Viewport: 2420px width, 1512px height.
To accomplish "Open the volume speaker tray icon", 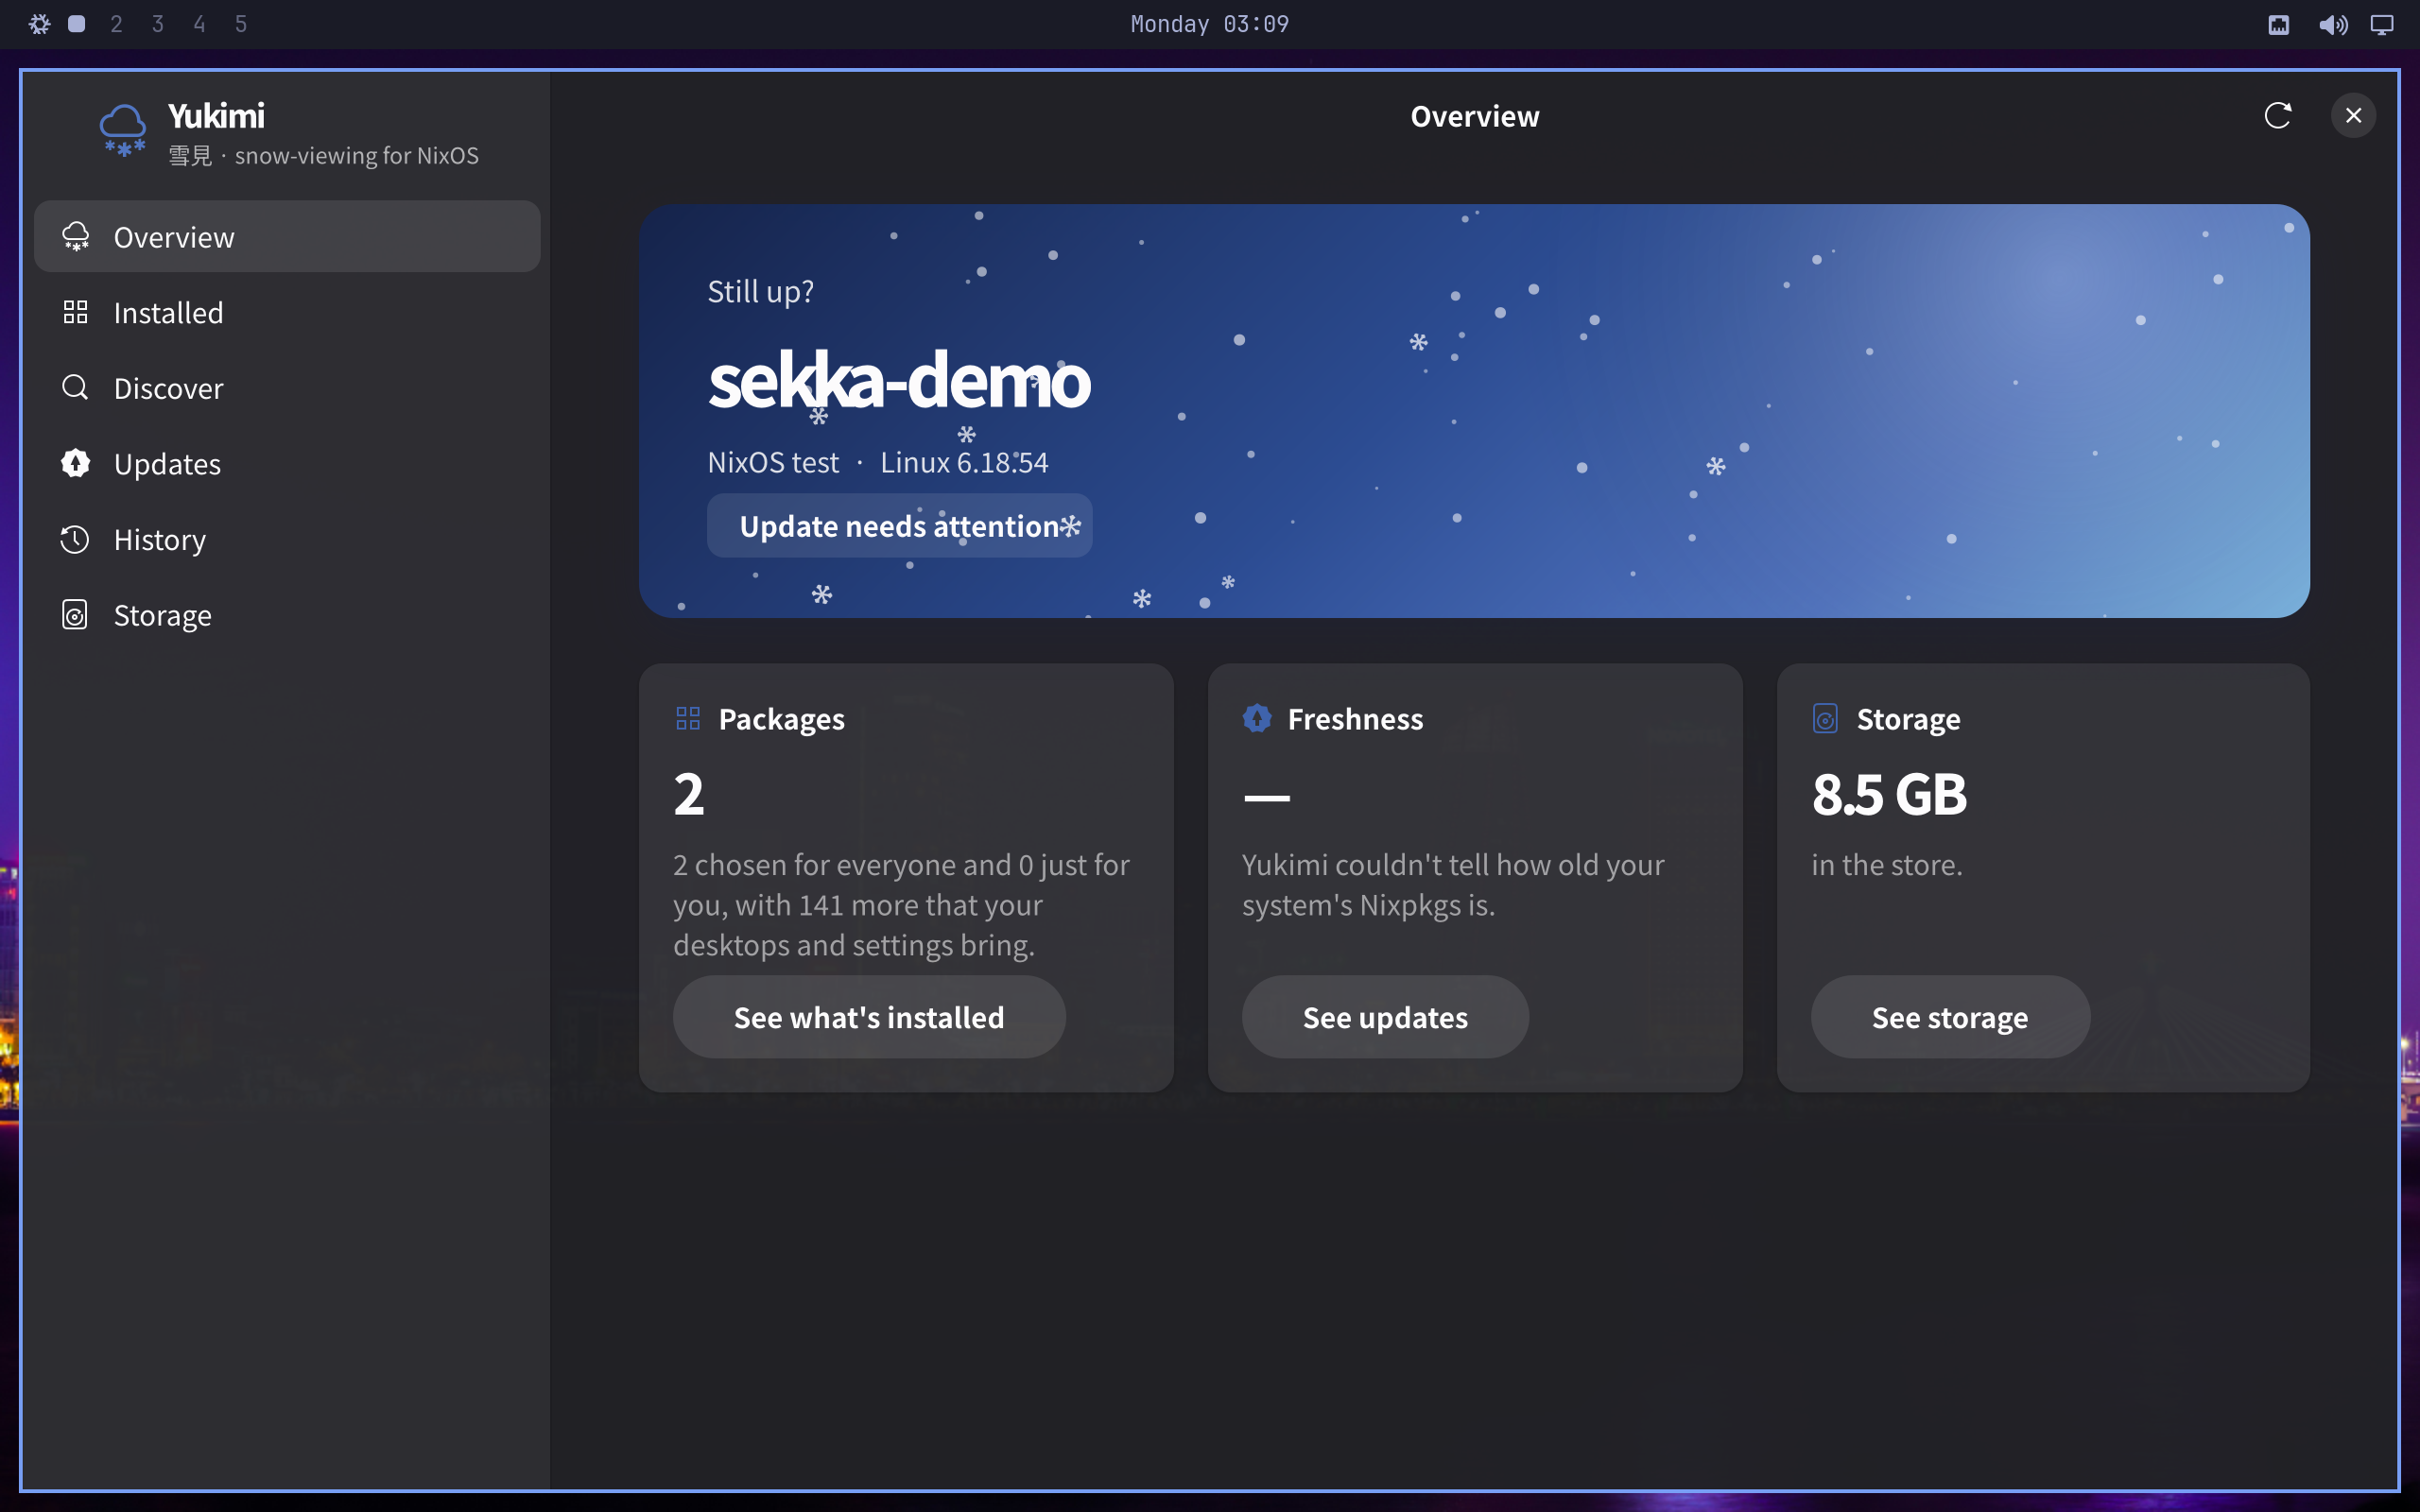I will click(x=2332, y=25).
